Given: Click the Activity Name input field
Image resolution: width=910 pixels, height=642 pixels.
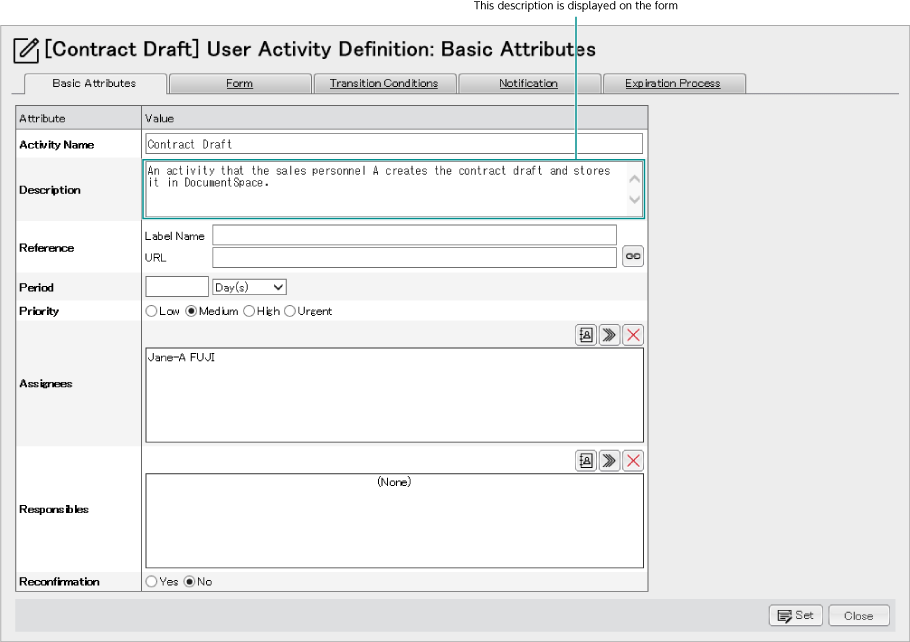Looking at the screenshot, I should click(394, 144).
